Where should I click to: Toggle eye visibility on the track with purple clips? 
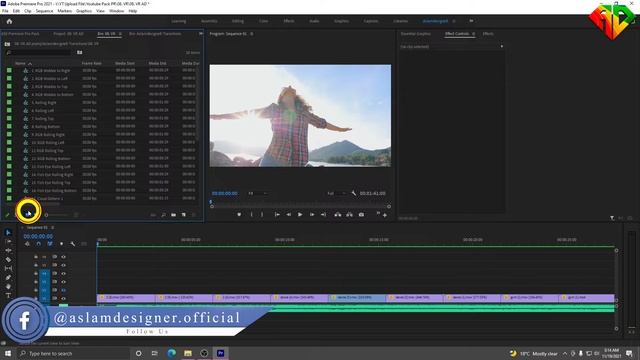(x=63, y=298)
